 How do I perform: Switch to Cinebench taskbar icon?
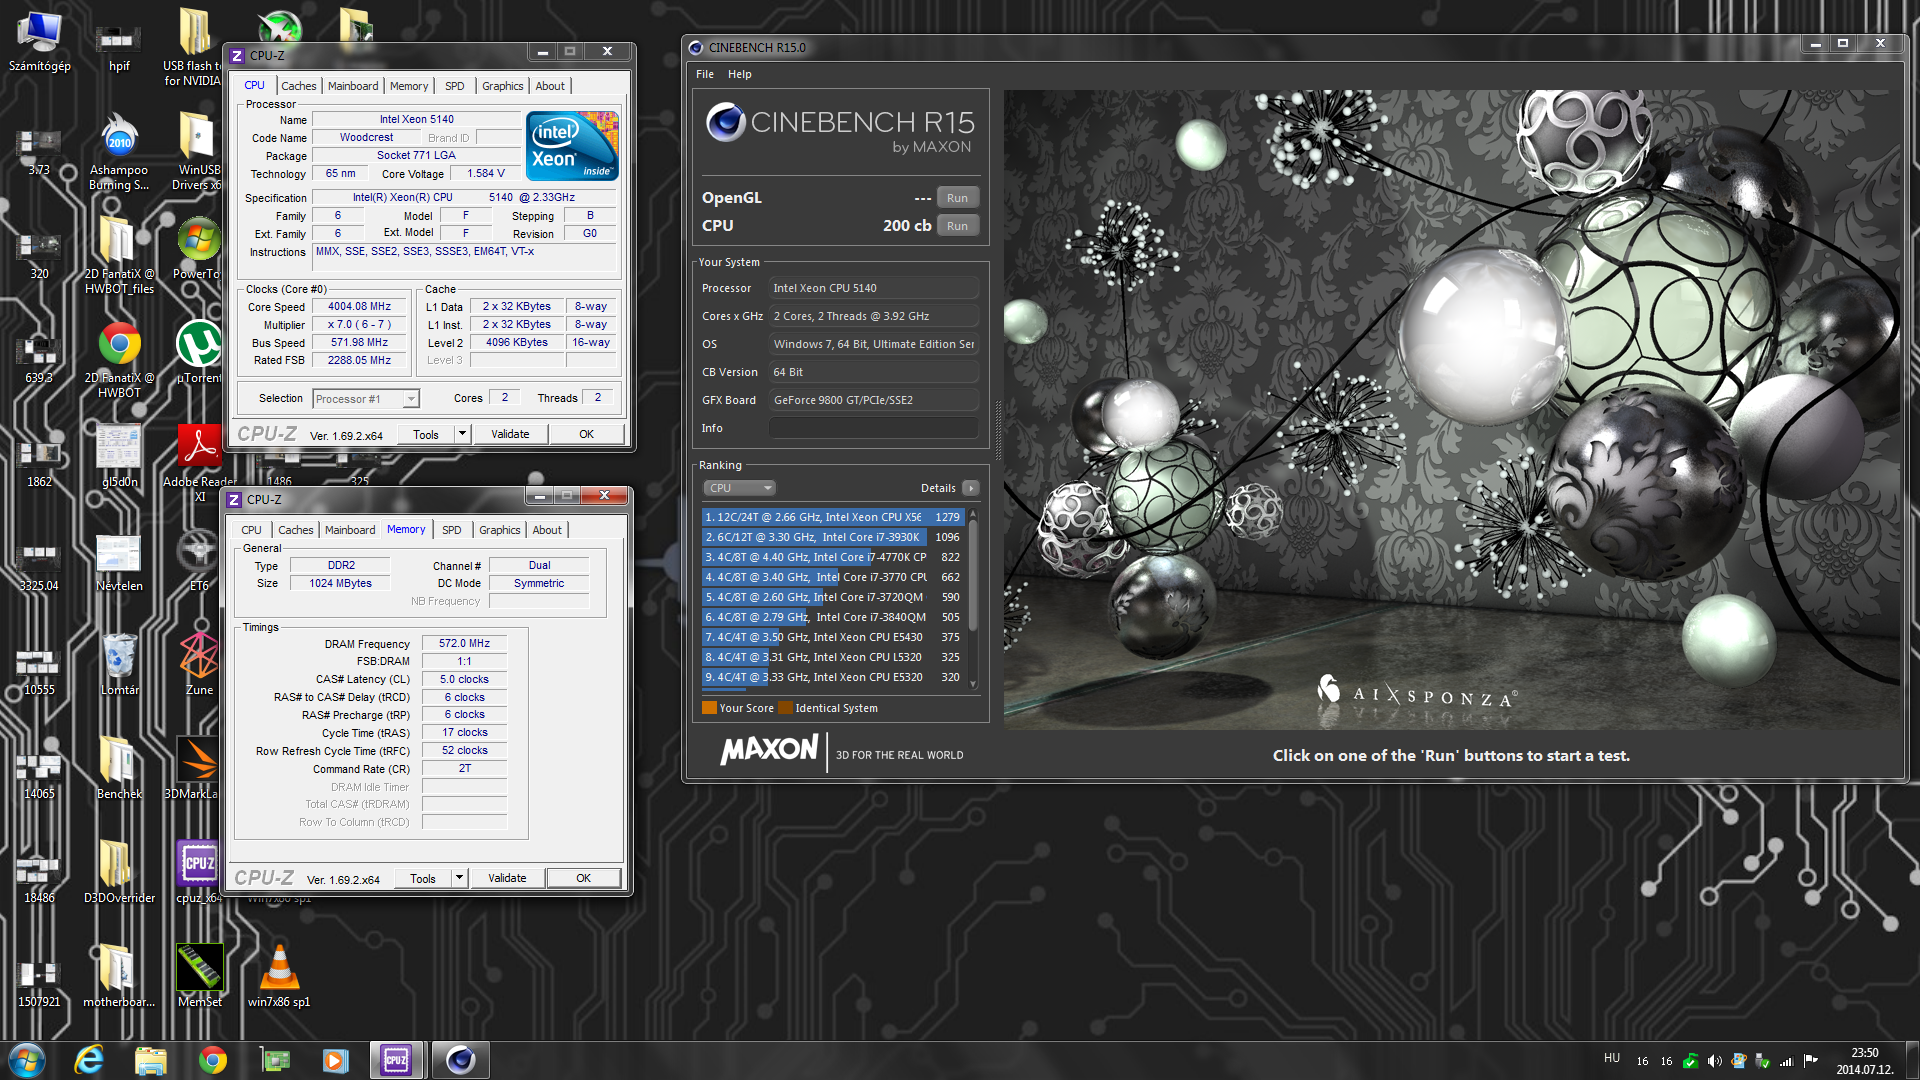click(460, 1060)
